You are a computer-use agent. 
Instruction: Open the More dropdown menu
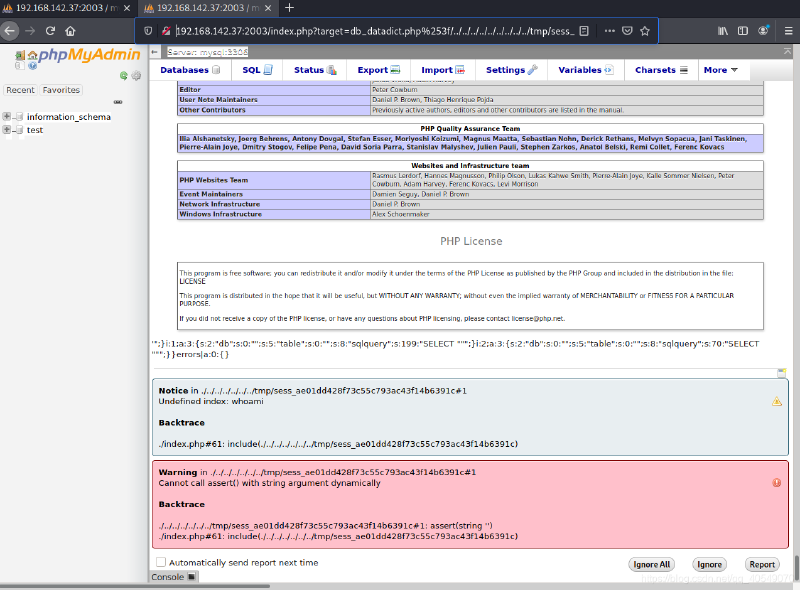[x=720, y=70]
